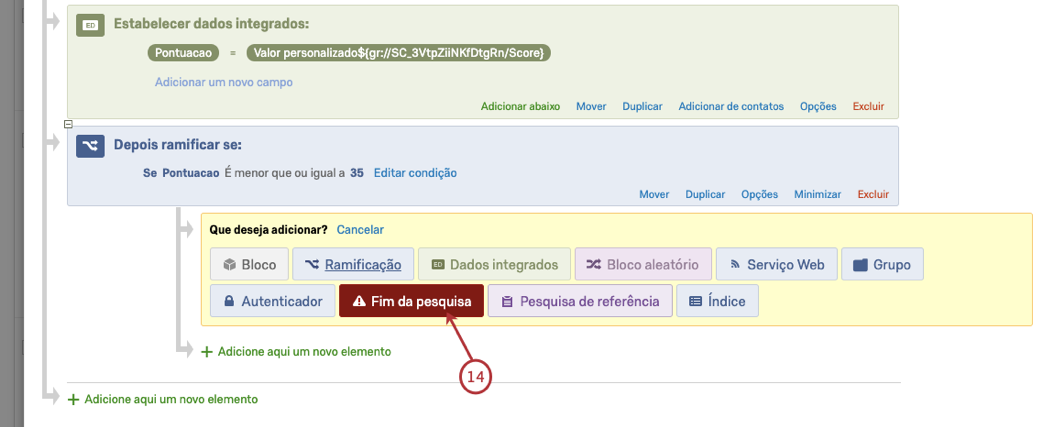Click Editar condição link

point(415,173)
